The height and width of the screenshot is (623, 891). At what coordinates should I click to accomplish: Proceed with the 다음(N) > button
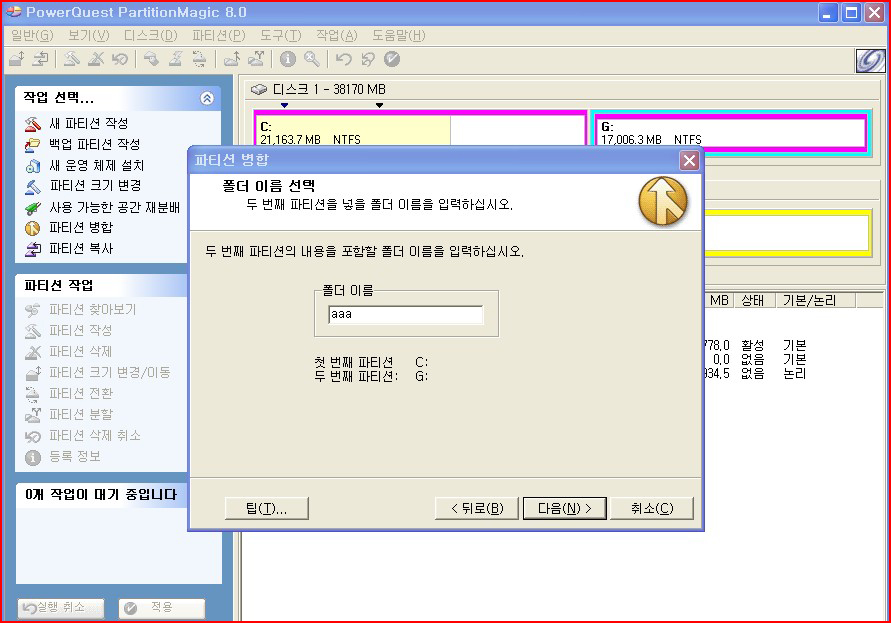click(x=565, y=508)
